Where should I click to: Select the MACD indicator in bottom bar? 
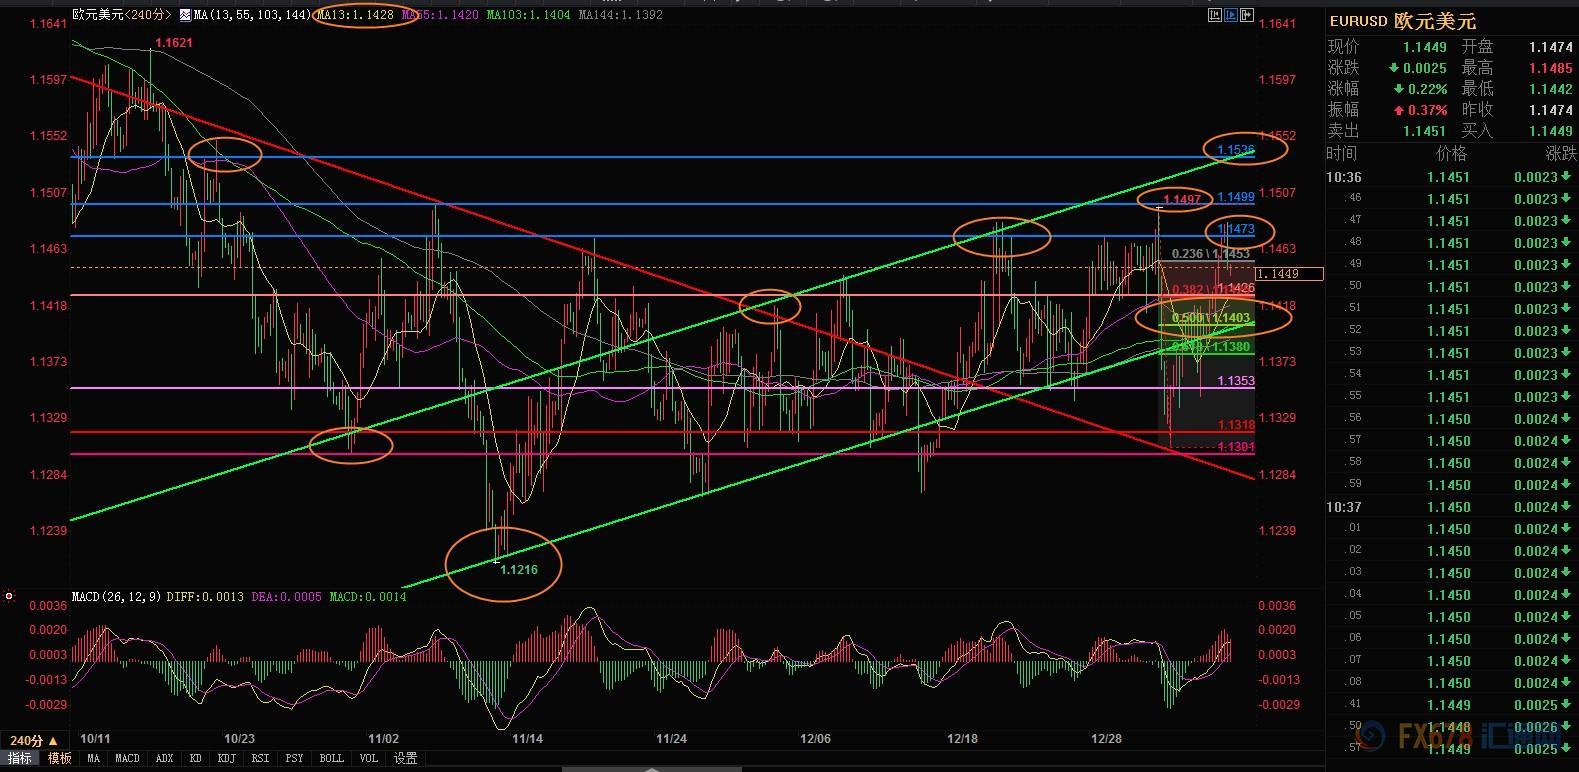point(127,759)
